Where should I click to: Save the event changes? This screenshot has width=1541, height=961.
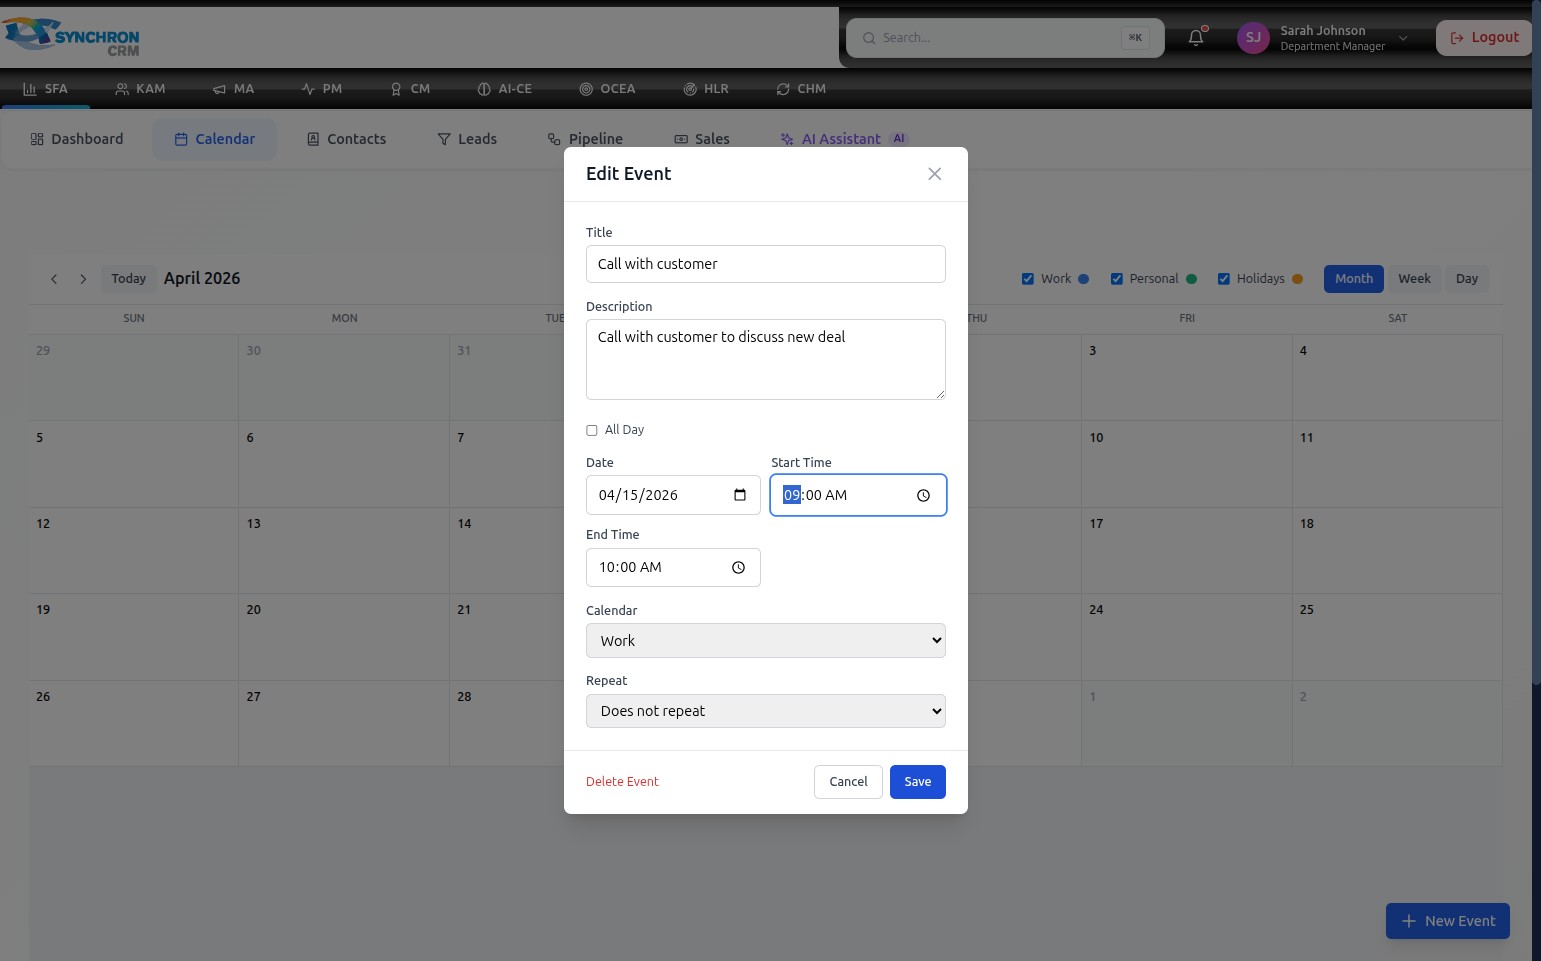pos(917,782)
